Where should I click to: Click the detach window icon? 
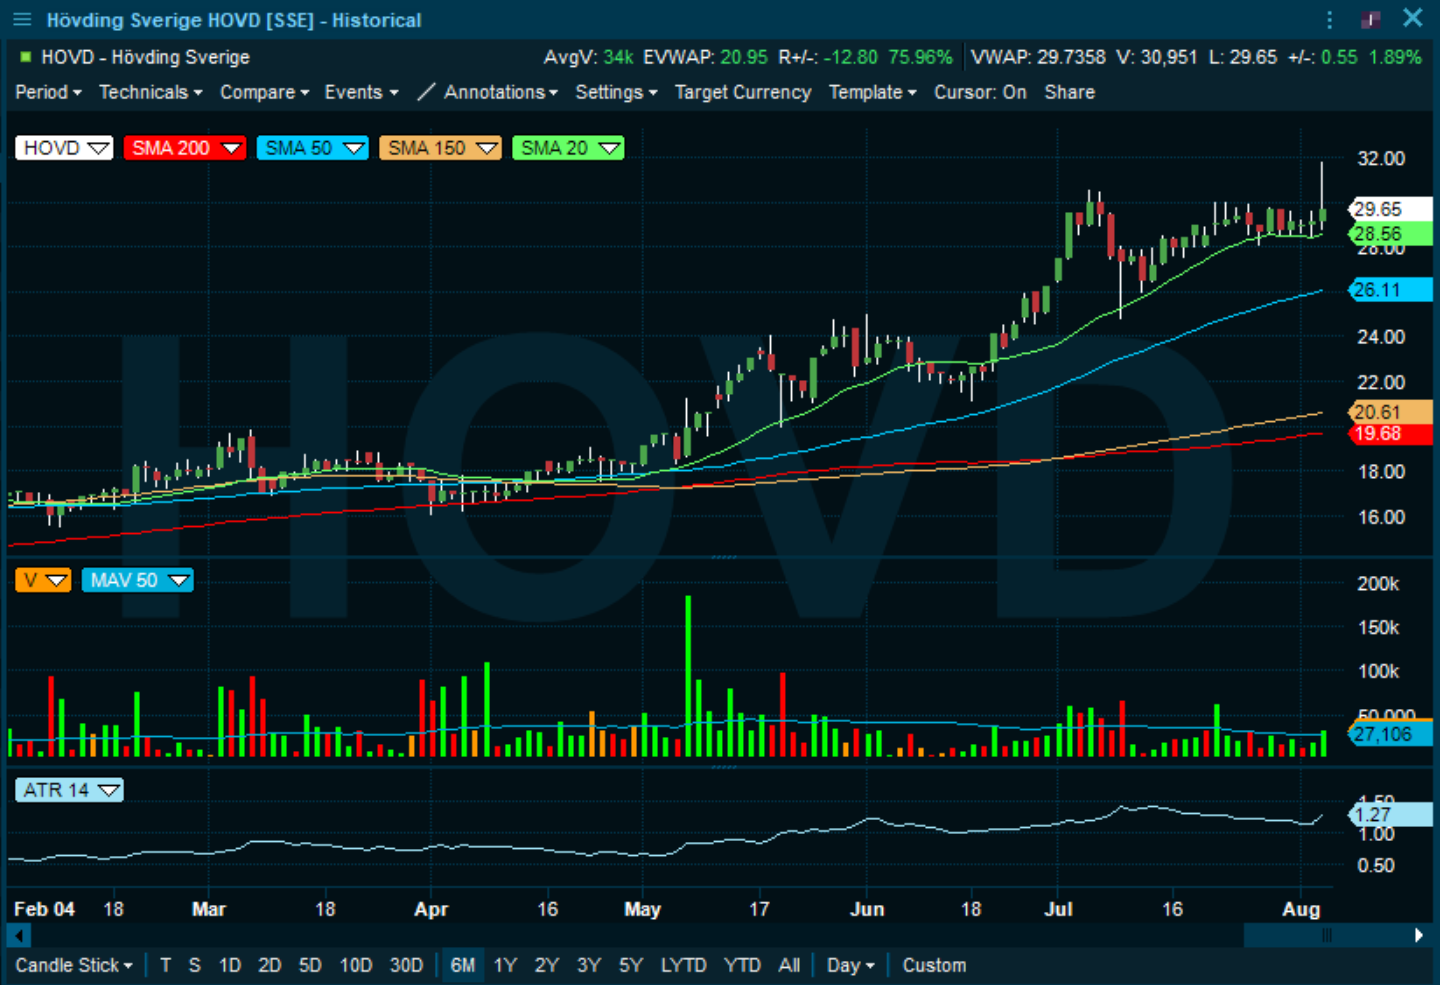pos(1371,19)
